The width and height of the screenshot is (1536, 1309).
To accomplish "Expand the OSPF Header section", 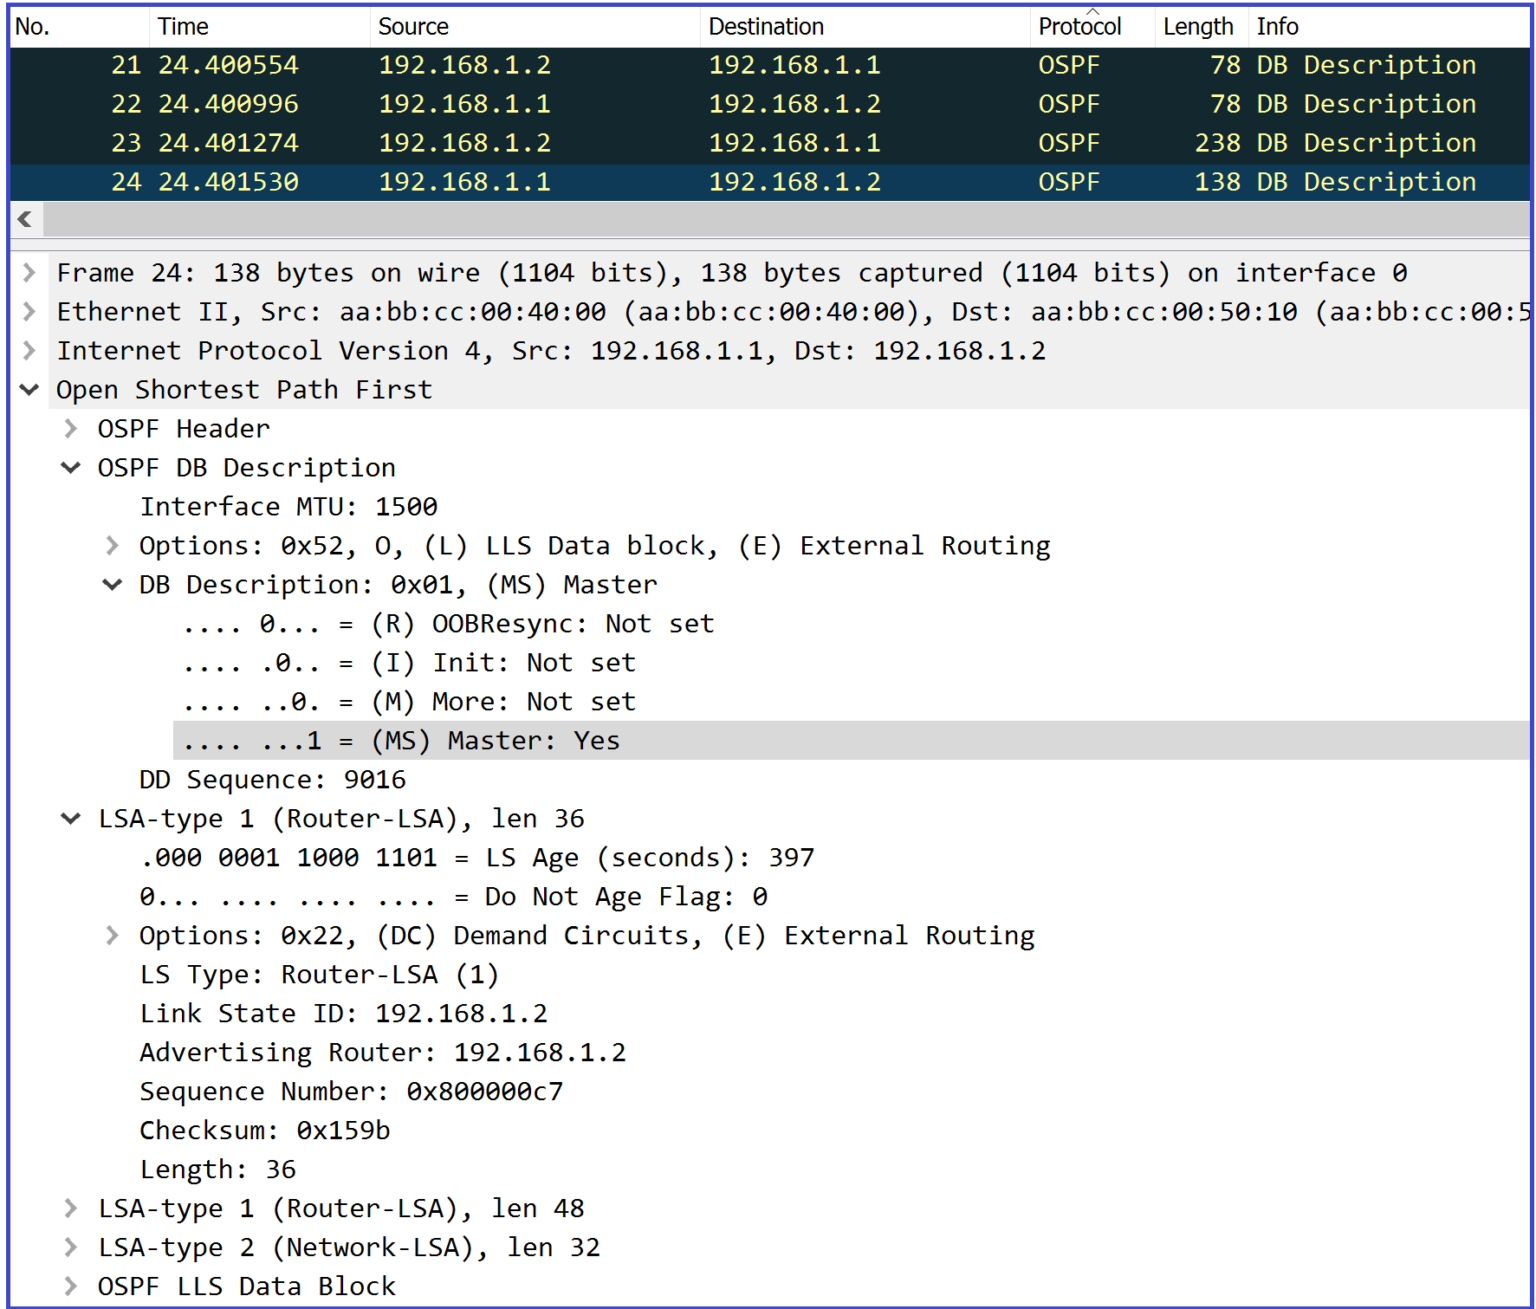I will click(x=70, y=428).
